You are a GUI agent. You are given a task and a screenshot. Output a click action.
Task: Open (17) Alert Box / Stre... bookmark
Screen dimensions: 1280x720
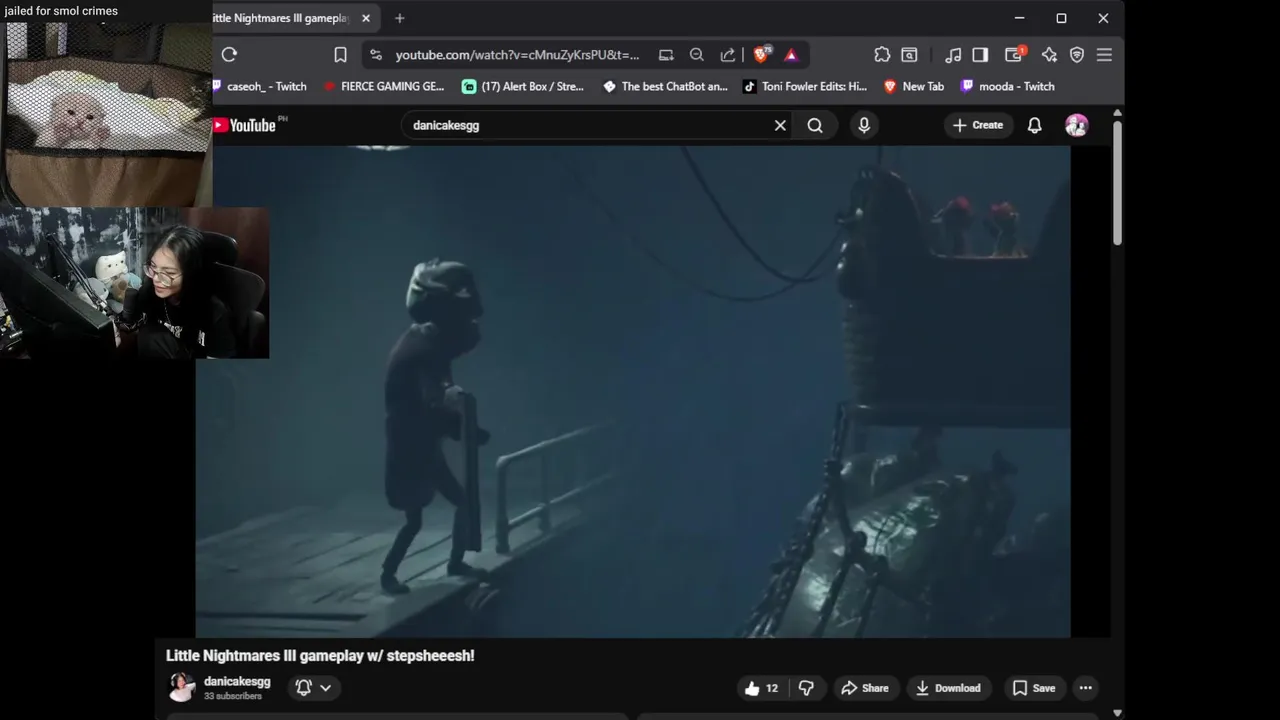tap(523, 87)
